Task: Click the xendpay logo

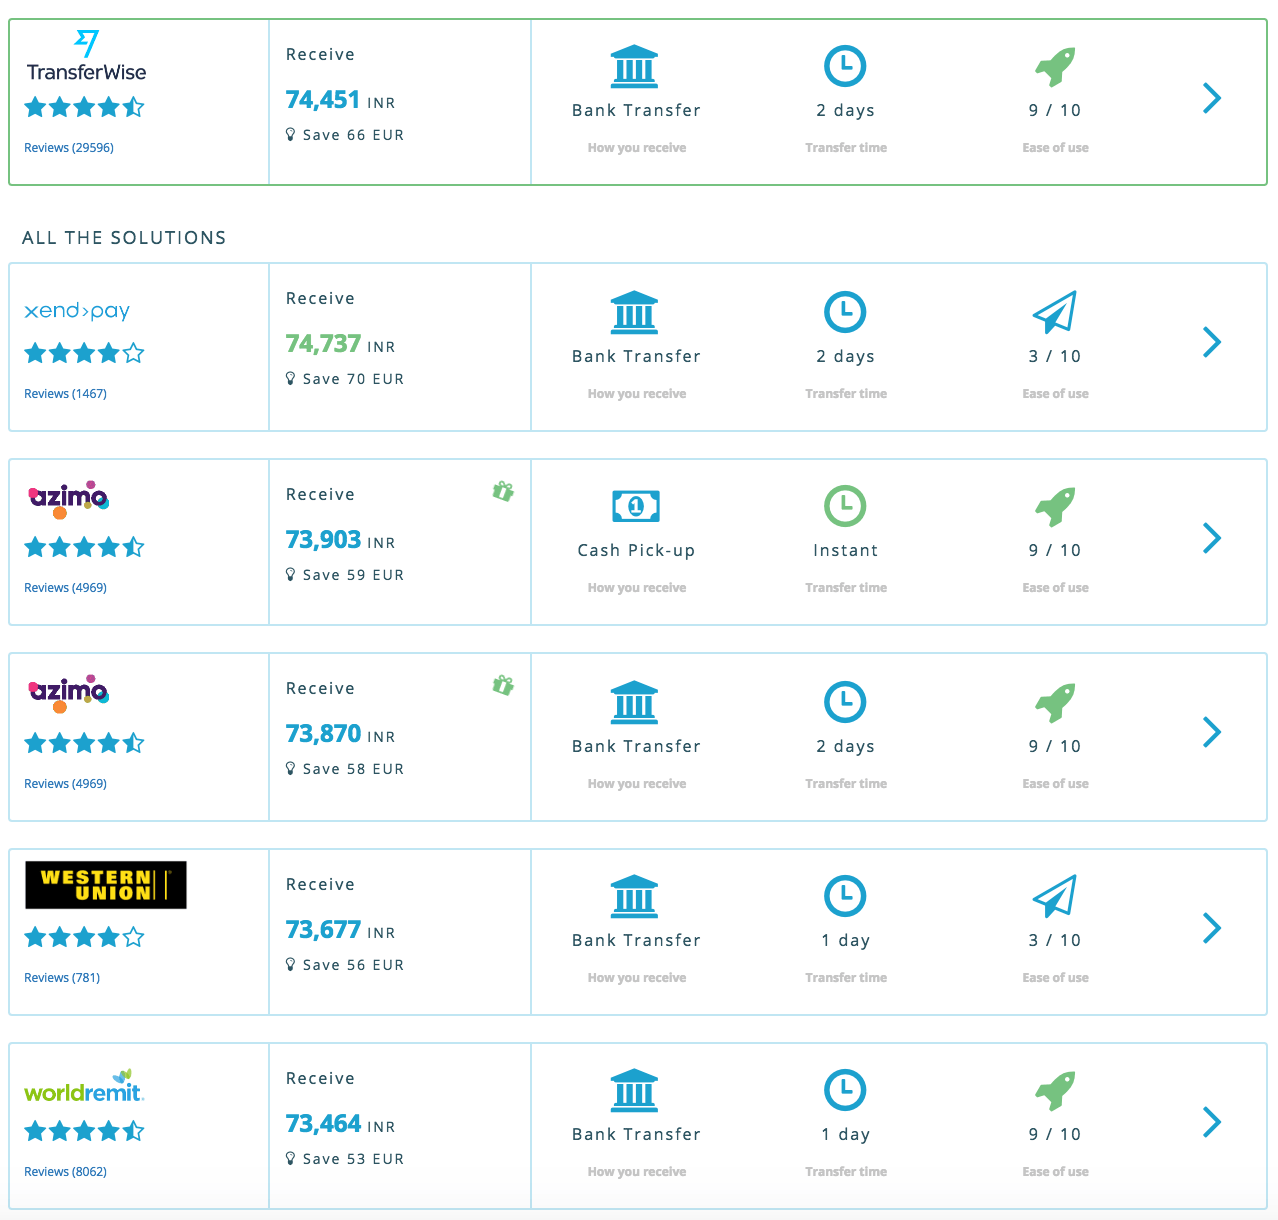Action: coord(77,311)
